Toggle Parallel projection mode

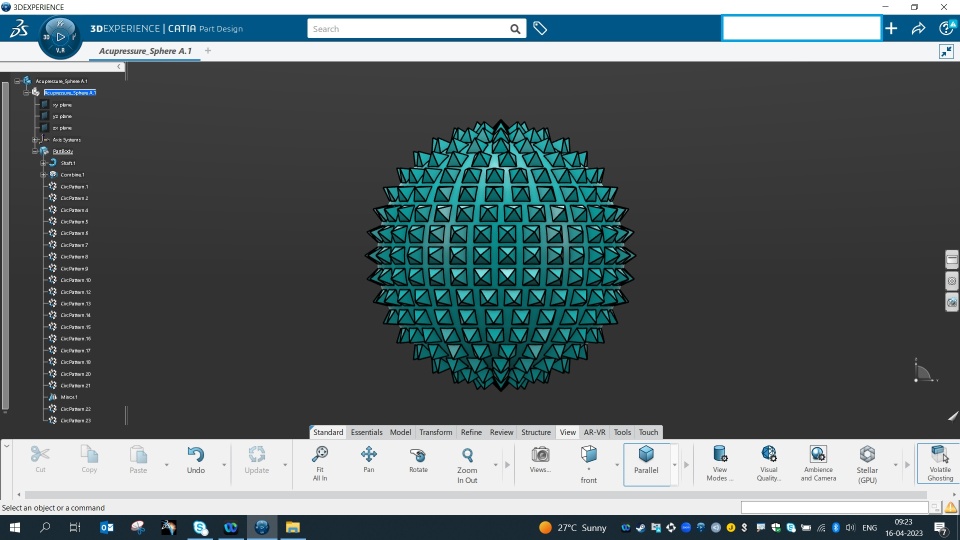coord(646,460)
